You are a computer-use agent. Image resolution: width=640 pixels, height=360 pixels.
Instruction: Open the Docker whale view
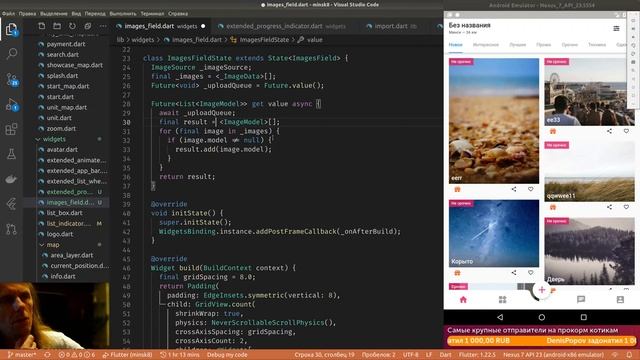click(11, 179)
